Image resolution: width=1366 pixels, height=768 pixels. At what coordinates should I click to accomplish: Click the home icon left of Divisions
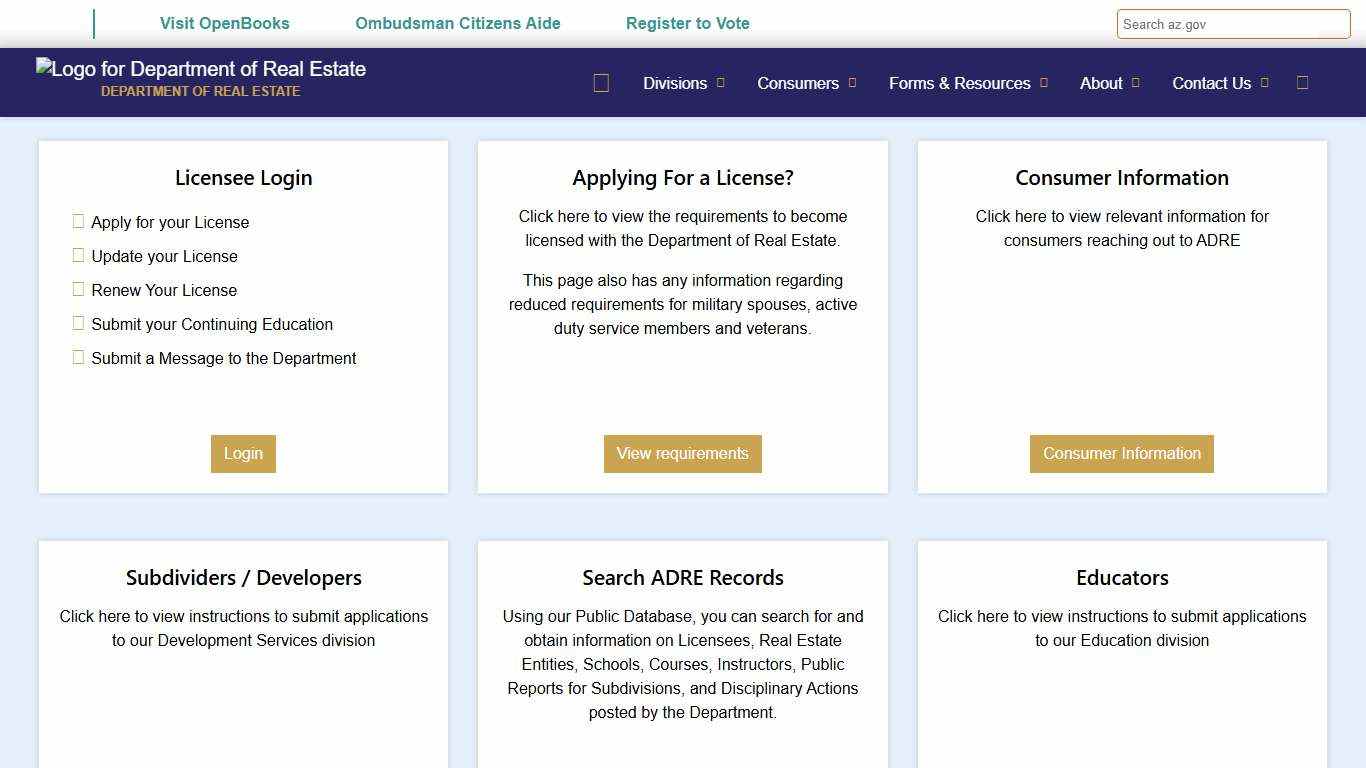point(601,83)
